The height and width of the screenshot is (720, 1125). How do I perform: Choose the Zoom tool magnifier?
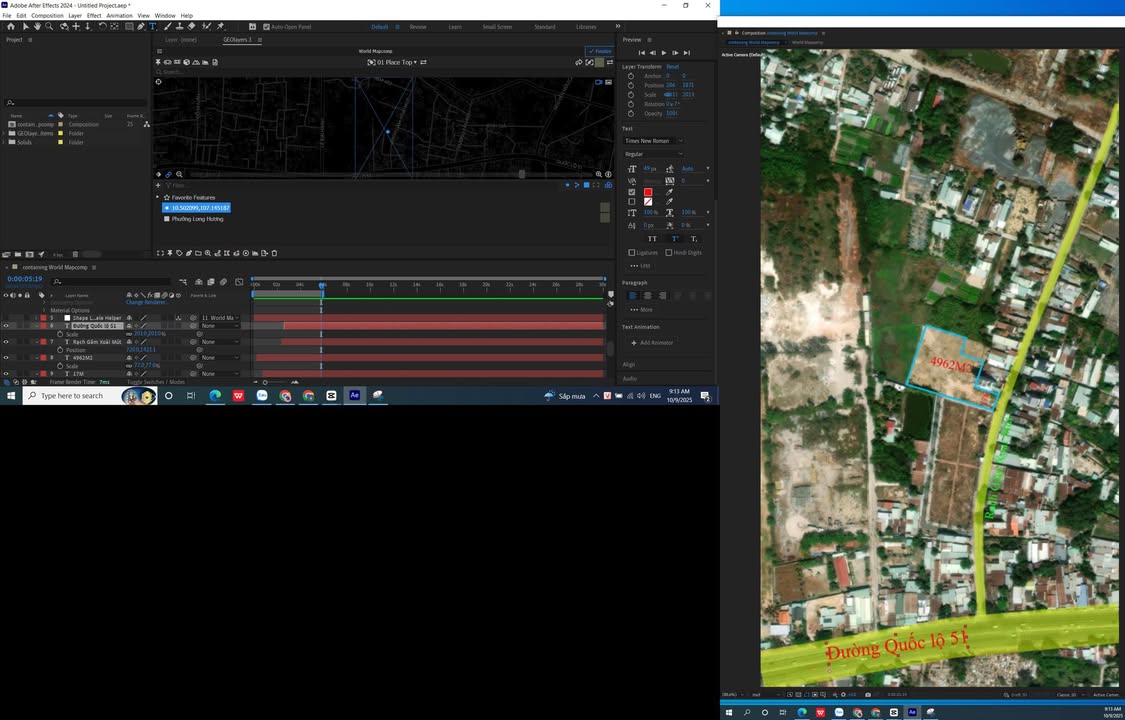(49, 26)
